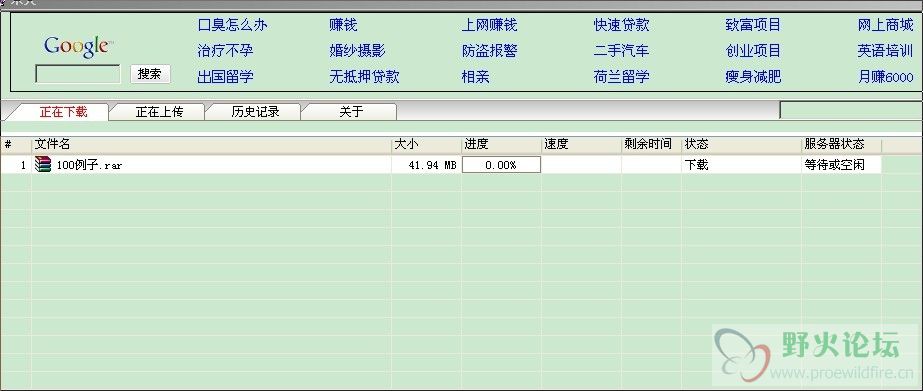Switch to the 正在下载 tab
923x391 pixels.
coord(62,112)
